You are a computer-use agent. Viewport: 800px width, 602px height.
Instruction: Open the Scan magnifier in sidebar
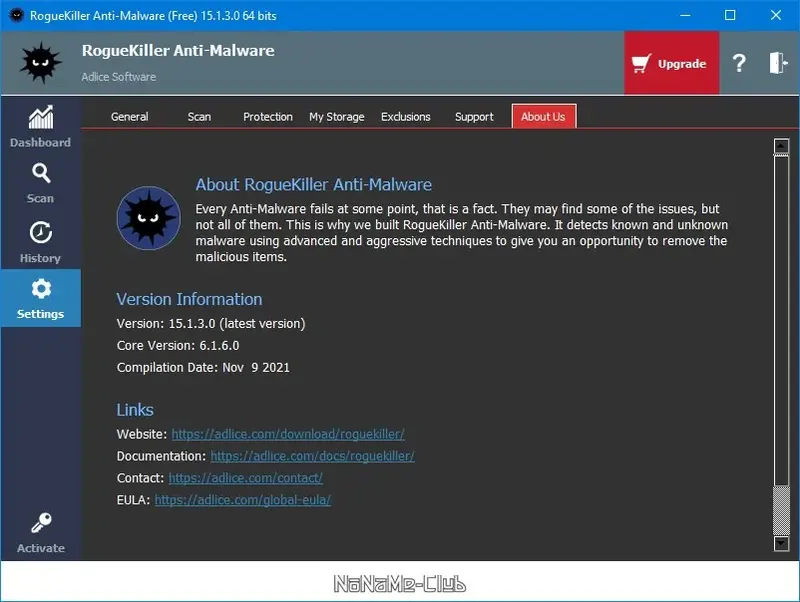[40, 183]
